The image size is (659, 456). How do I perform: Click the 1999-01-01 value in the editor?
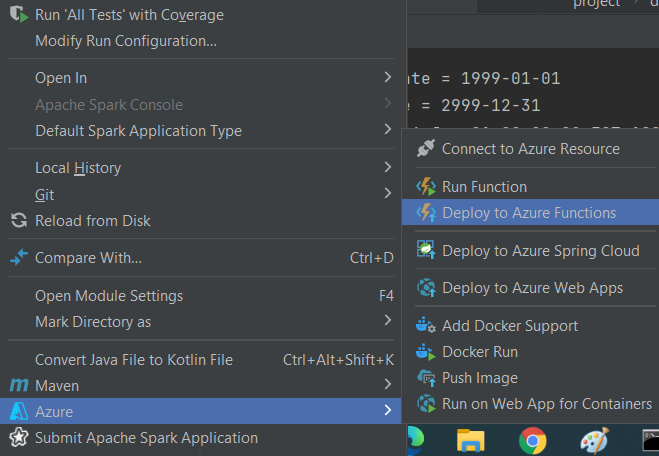click(511, 78)
